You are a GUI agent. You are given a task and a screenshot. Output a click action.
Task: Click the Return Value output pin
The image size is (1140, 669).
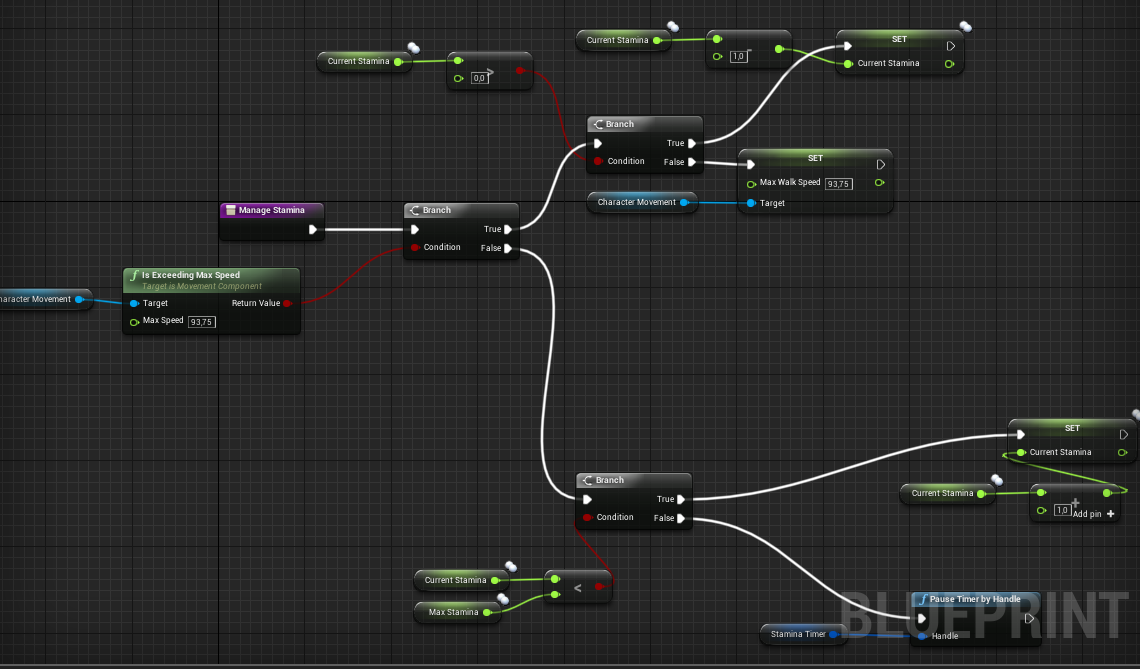(x=287, y=303)
